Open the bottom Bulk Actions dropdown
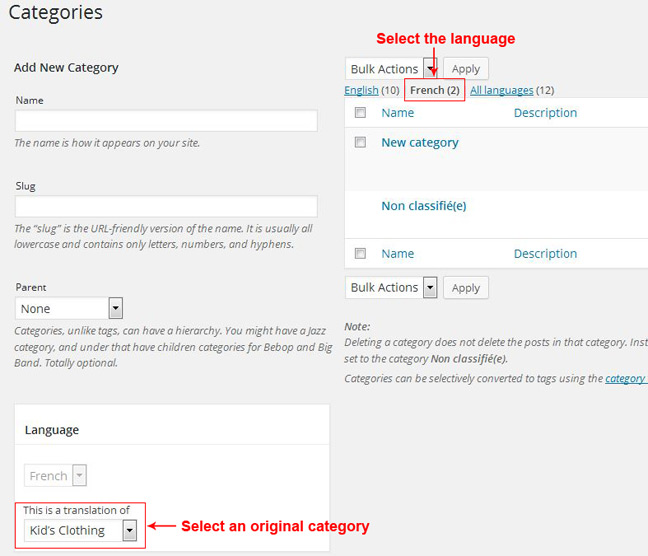The width and height of the screenshot is (648, 556). click(391, 287)
